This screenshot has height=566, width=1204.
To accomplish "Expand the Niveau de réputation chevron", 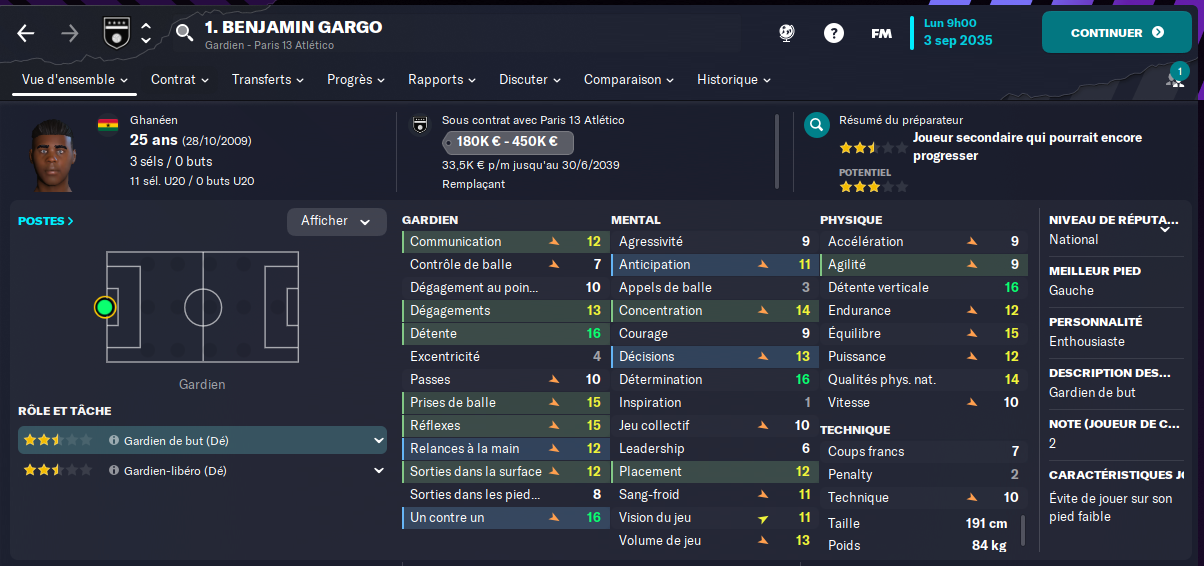I will [x=1164, y=228].
